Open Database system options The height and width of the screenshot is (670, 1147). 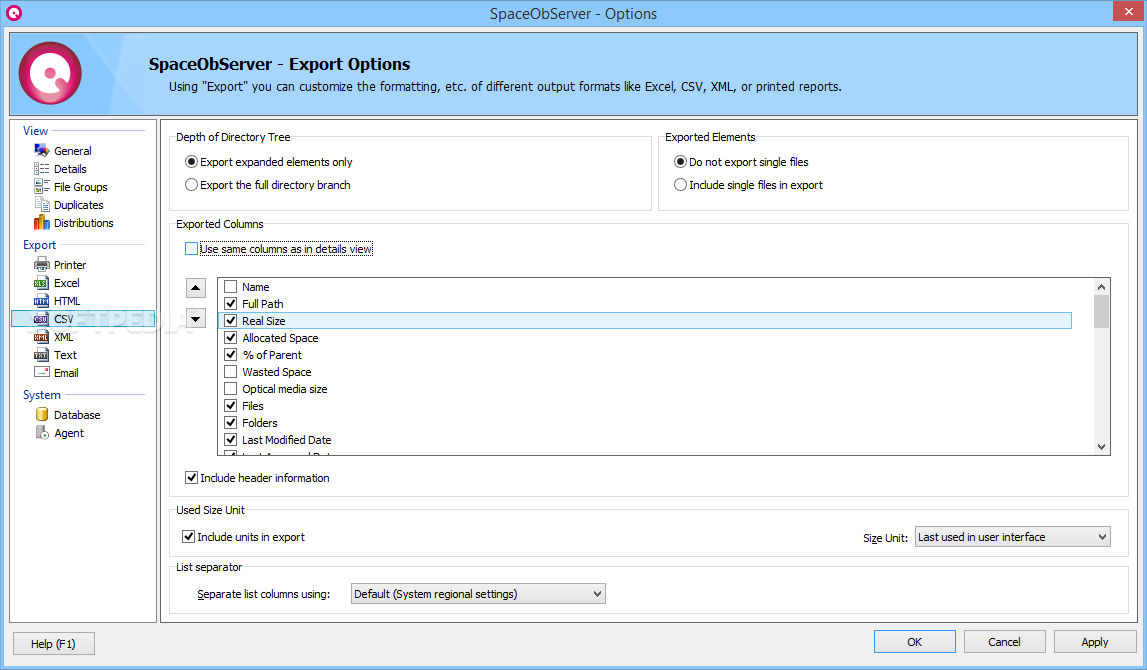[x=77, y=415]
